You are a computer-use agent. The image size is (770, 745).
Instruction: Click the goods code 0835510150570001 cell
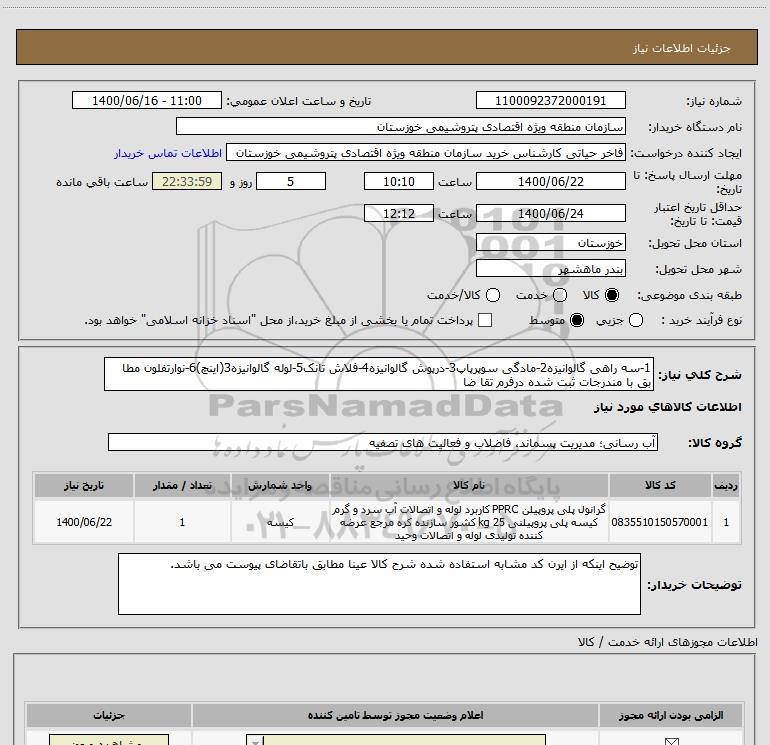coord(660,522)
